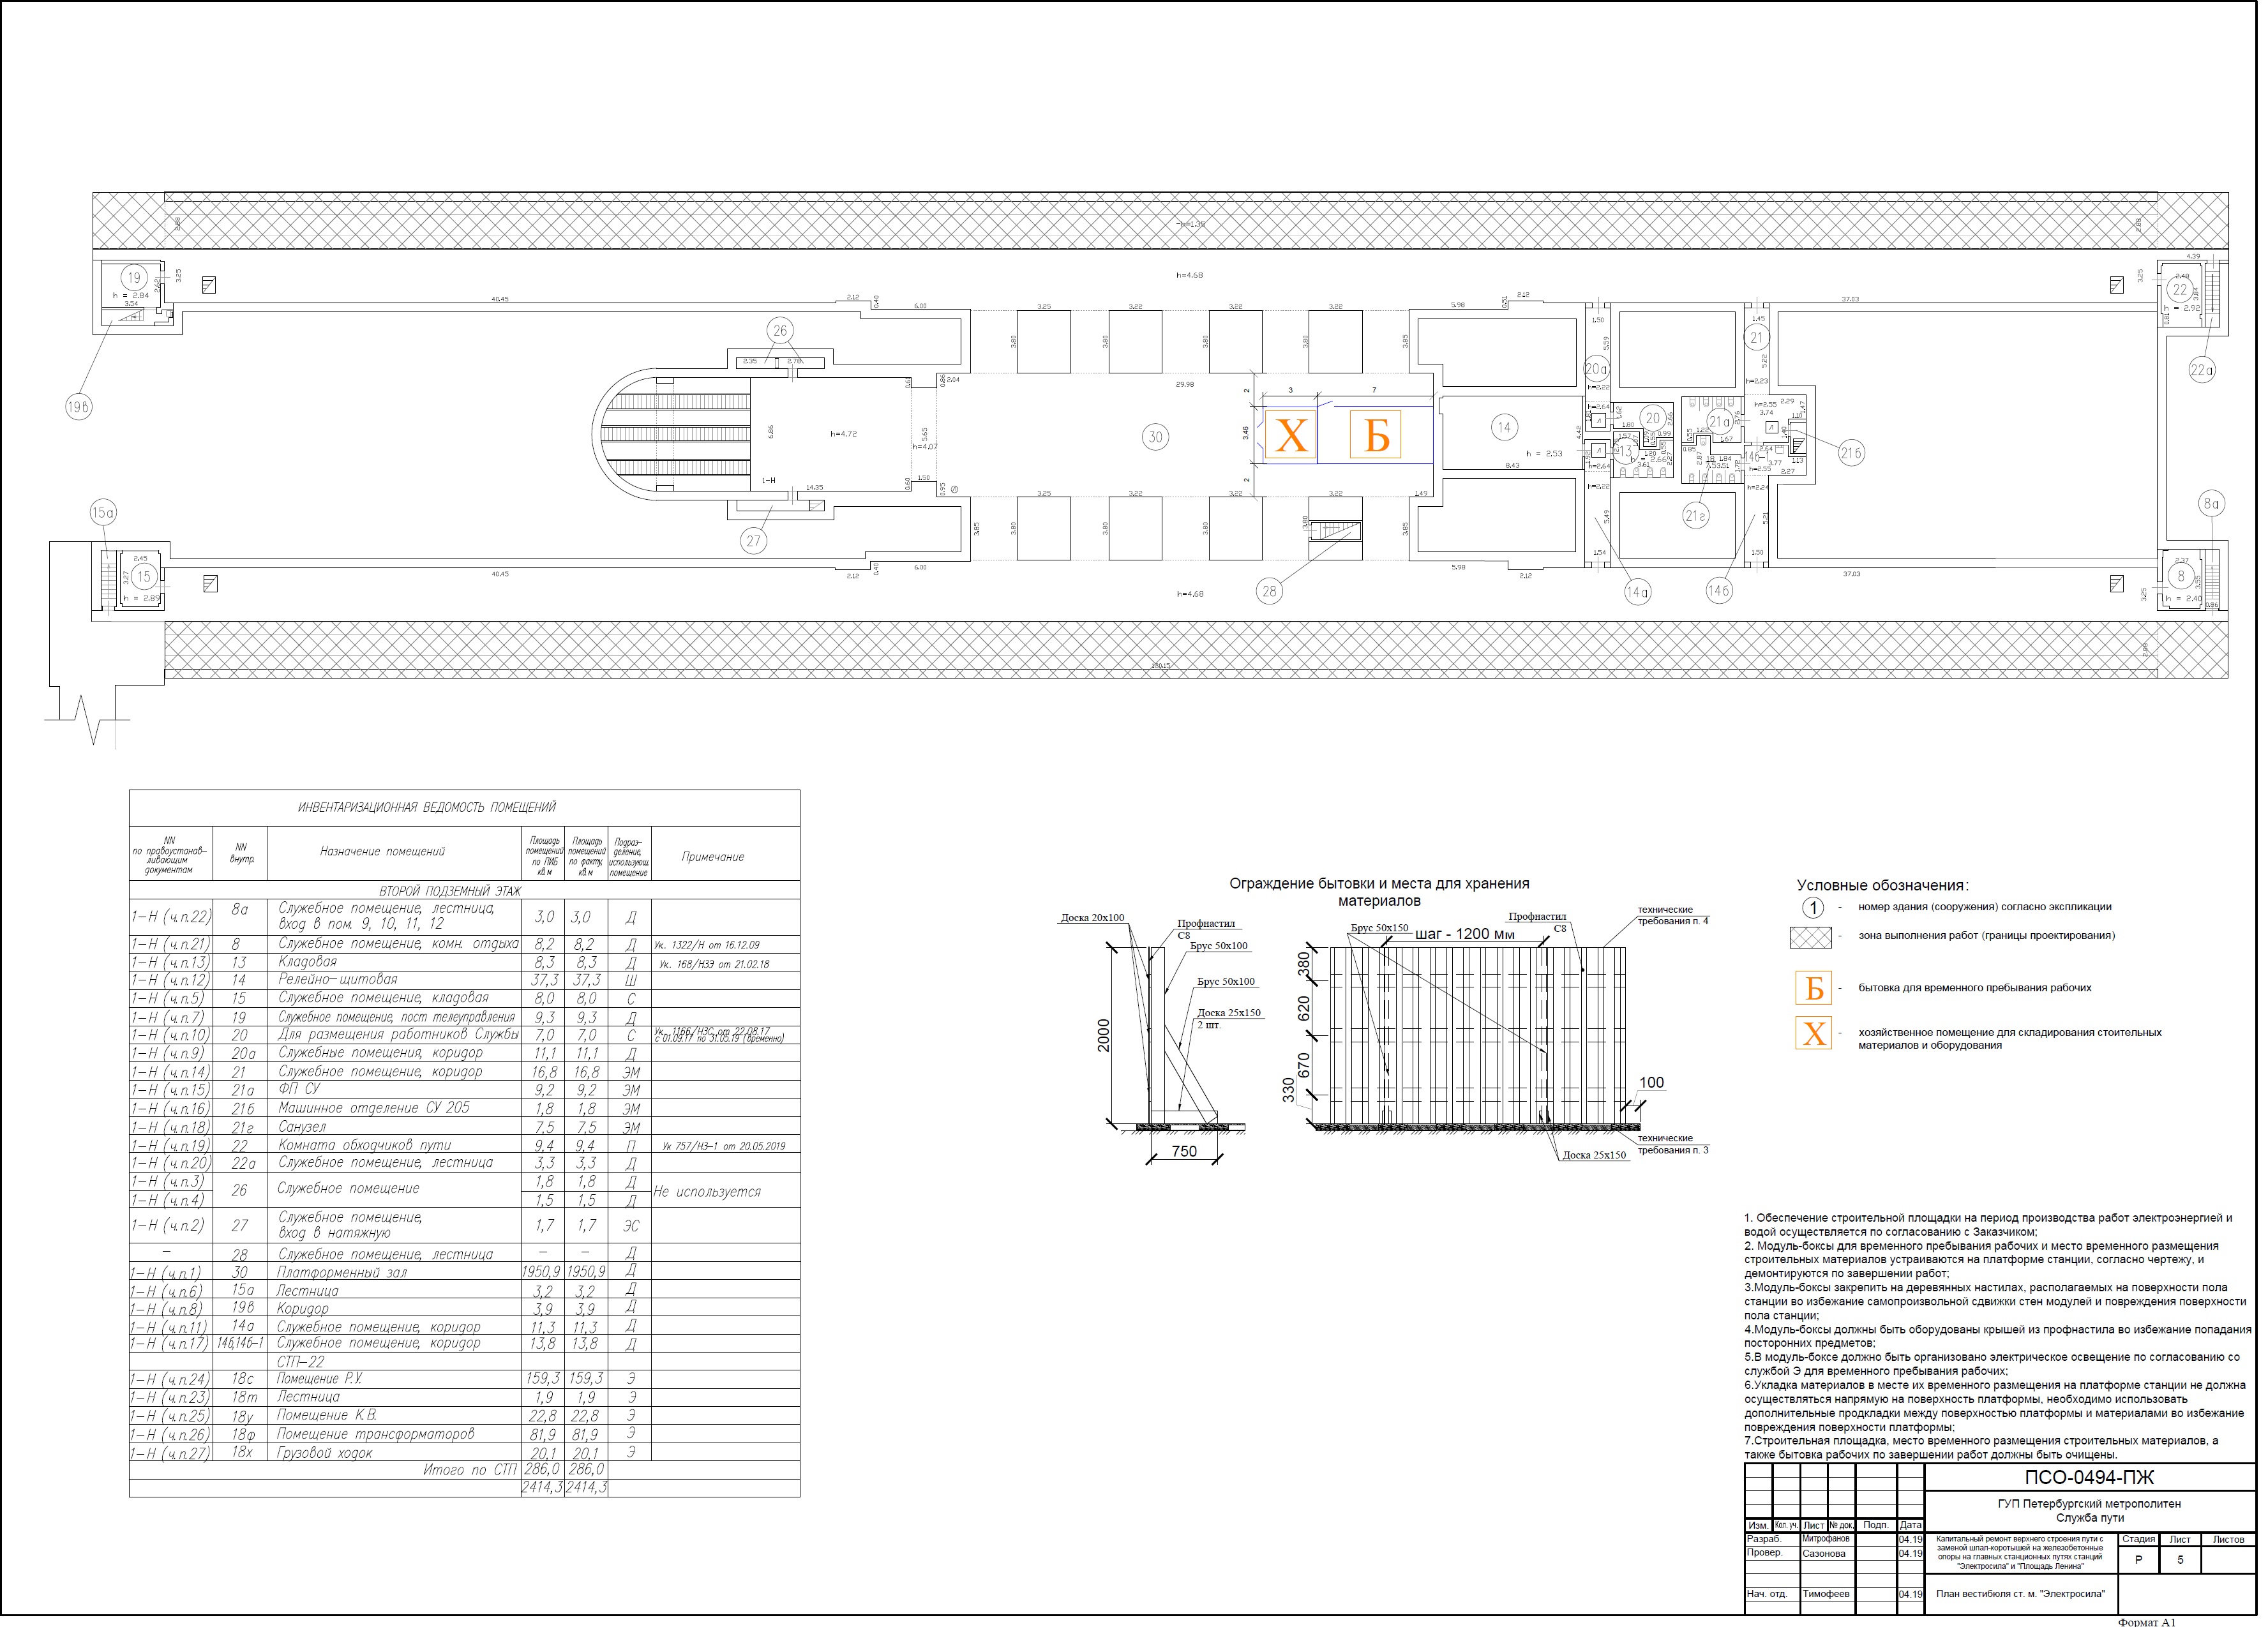2268x1627 pixels.
Task: Click room callout circle 19в
Action: 78,407
